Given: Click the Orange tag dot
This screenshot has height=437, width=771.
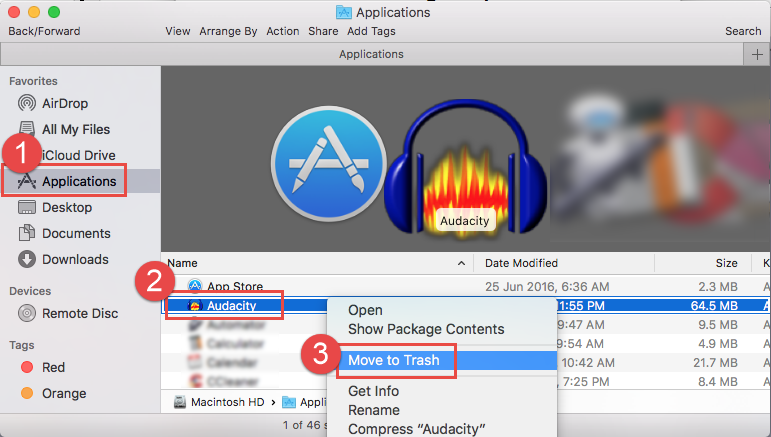Looking at the screenshot, I should [x=27, y=393].
